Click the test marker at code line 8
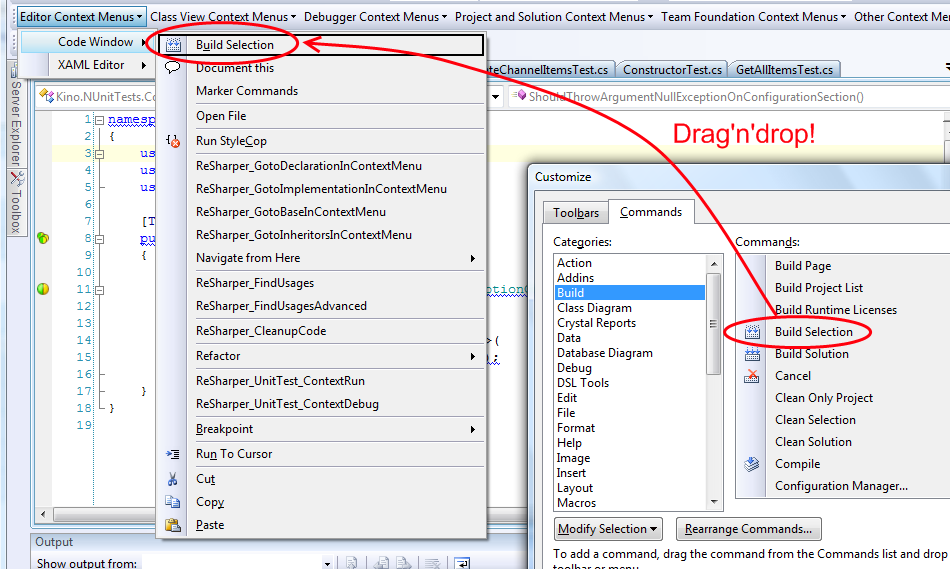Image resolution: width=950 pixels, height=569 pixels. tap(43, 238)
